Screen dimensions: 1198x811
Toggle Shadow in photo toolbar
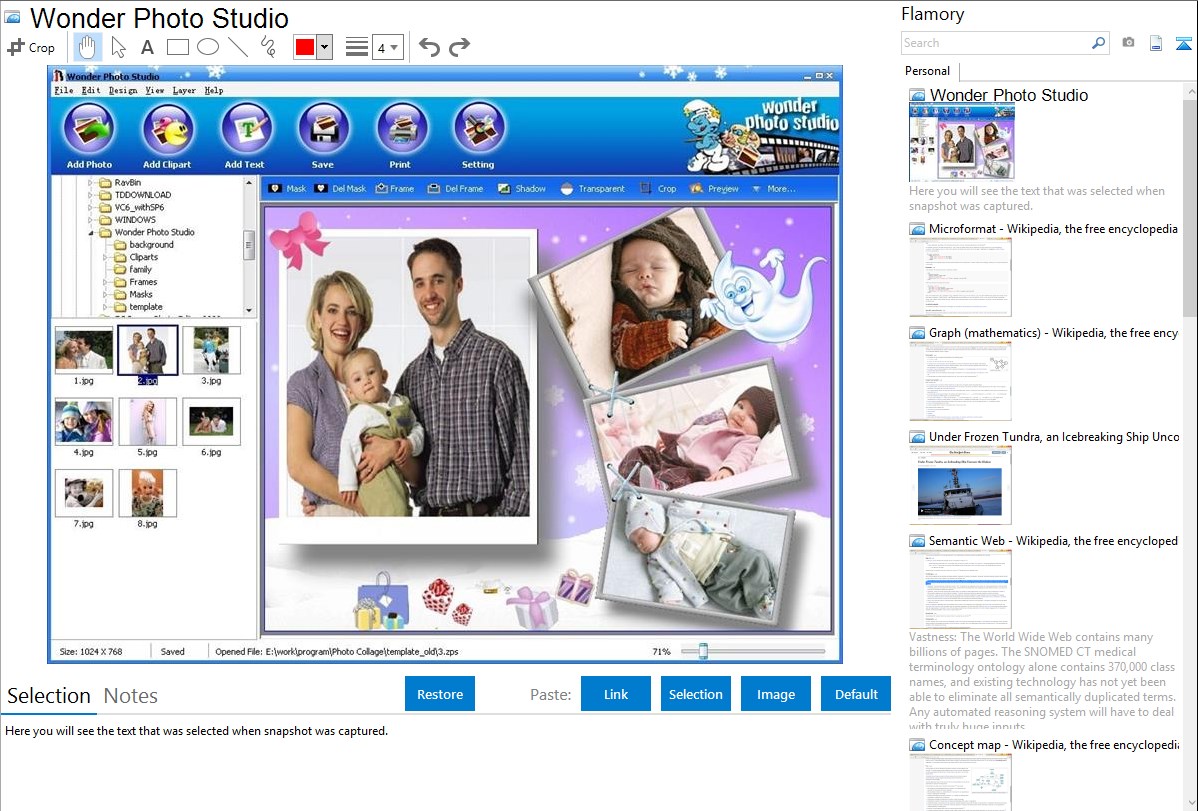tap(522, 189)
